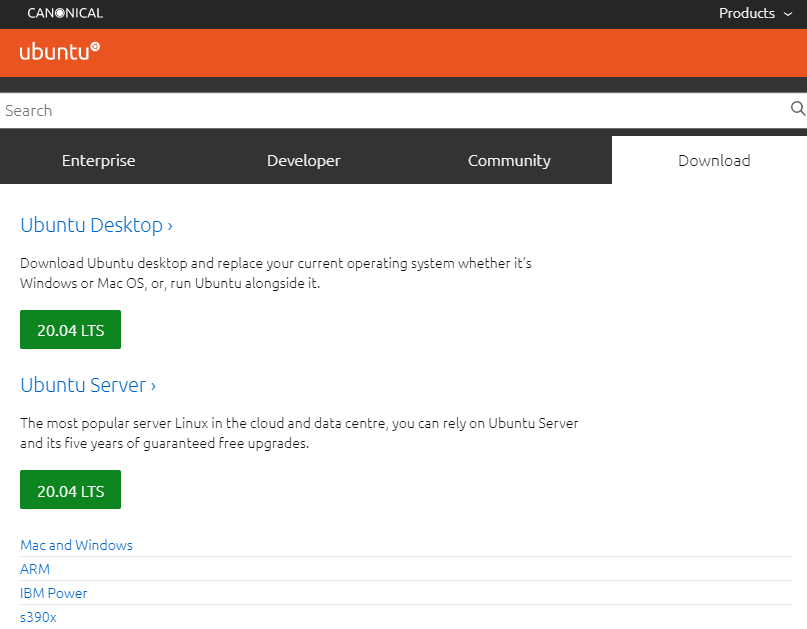This screenshot has height=629, width=807.
Task: Click the search magnifier icon
Action: coord(797,109)
